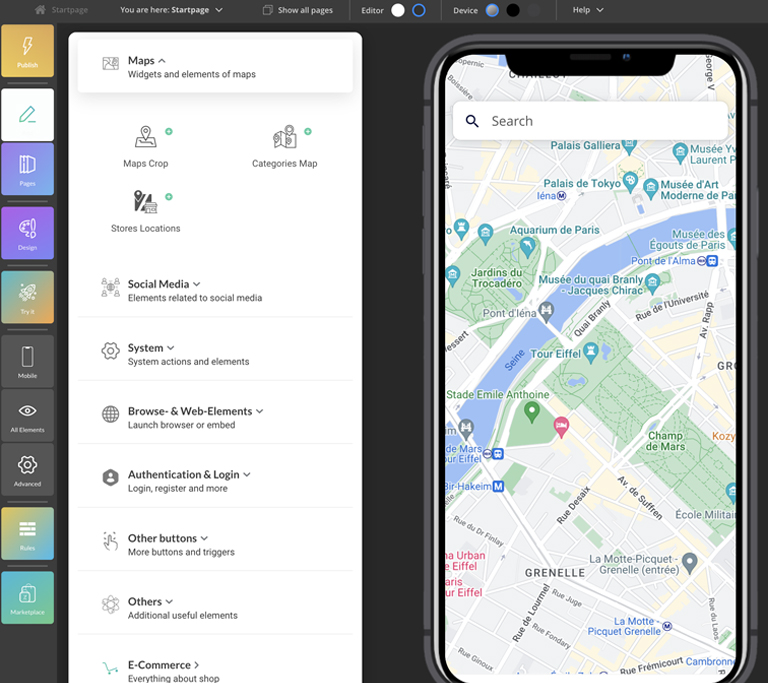Select the dark grey Device color option
The image size is (768, 683).
[x=533, y=10]
